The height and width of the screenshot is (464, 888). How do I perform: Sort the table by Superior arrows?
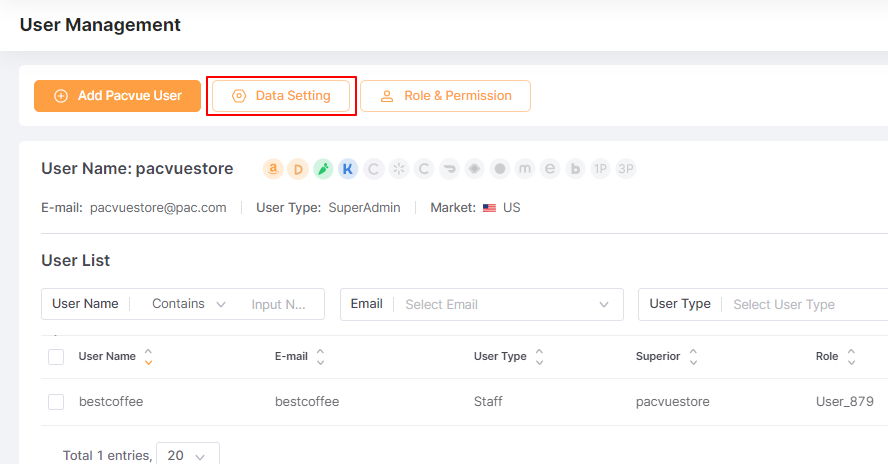point(693,356)
